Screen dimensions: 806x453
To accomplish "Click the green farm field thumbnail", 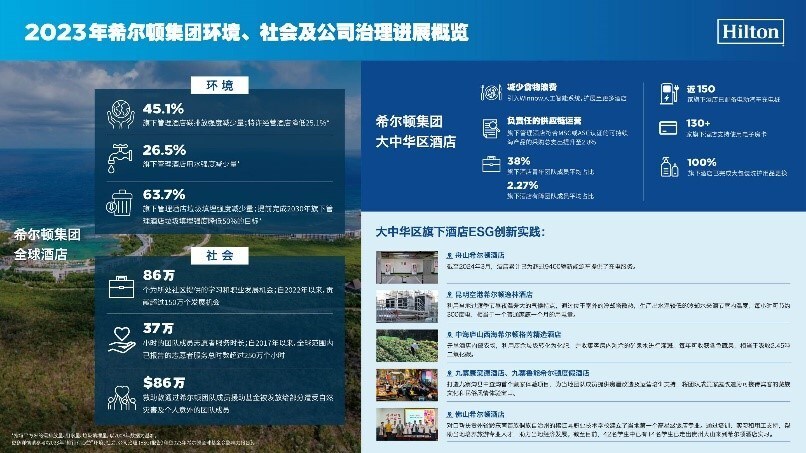I will click(x=403, y=343).
